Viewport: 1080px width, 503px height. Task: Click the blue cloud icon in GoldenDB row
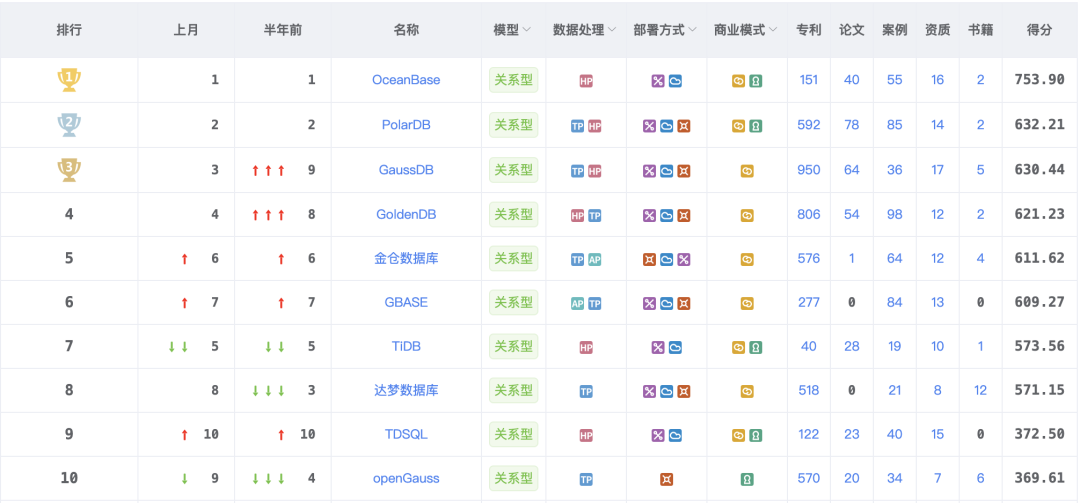[667, 216]
